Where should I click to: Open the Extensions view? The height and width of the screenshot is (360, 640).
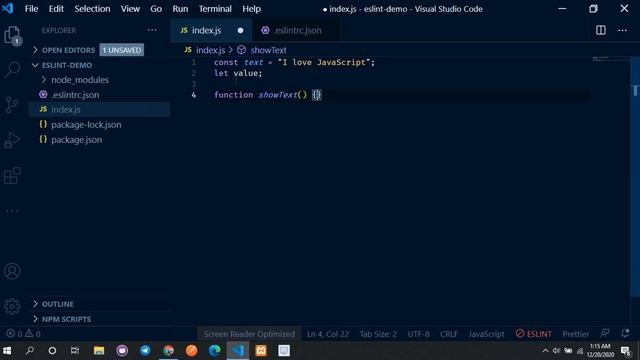point(12,176)
